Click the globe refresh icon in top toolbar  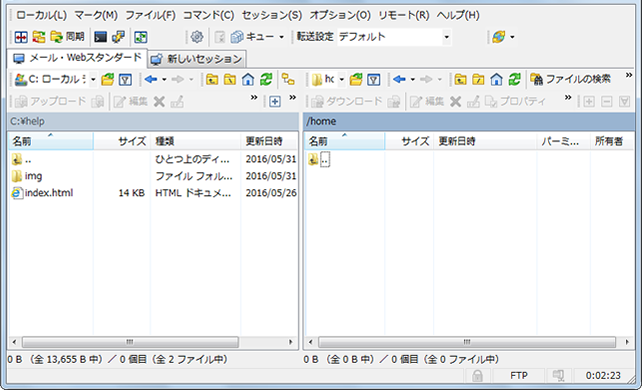498,37
